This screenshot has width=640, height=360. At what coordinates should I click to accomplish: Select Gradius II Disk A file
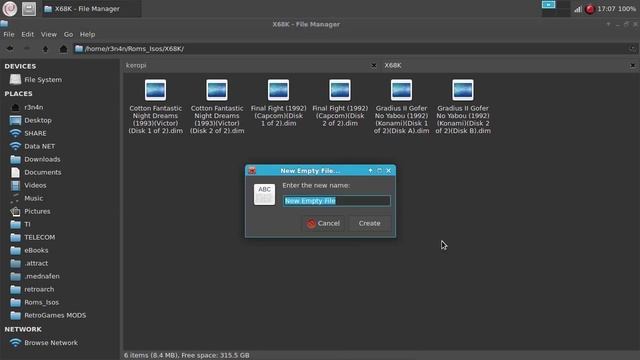(402, 107)
